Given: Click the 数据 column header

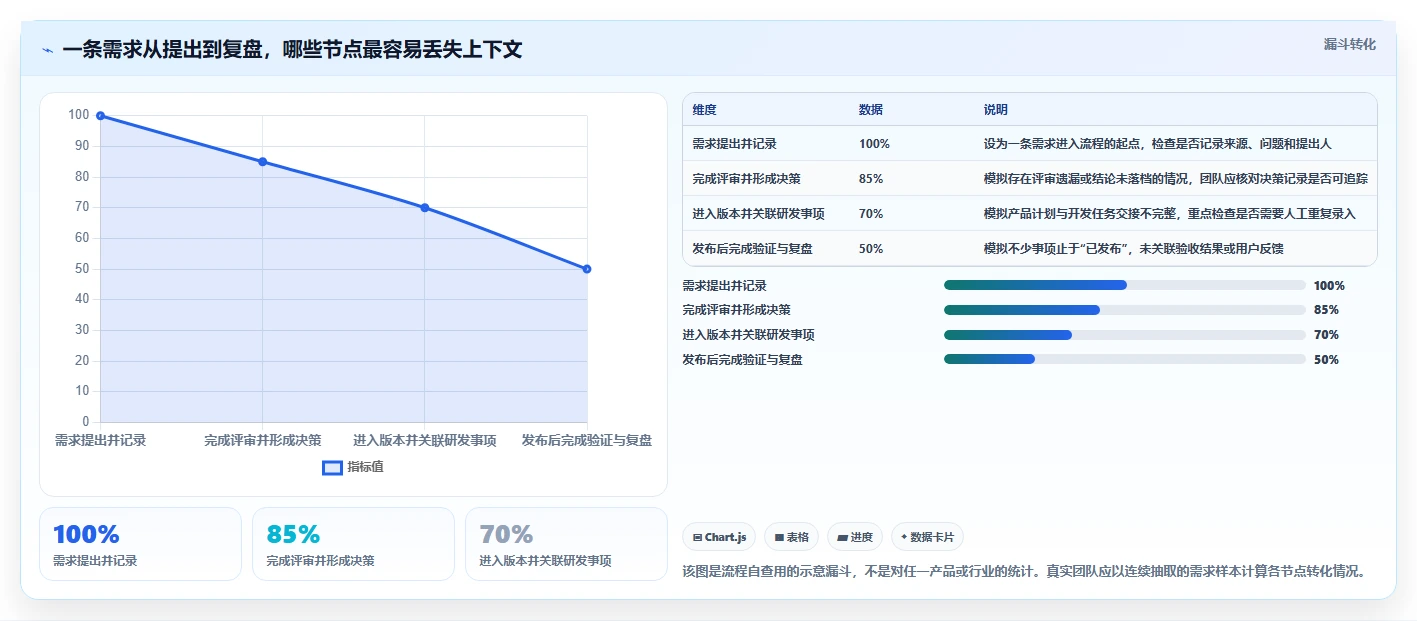Looking at the screenshot, I should tap(871, 110).
